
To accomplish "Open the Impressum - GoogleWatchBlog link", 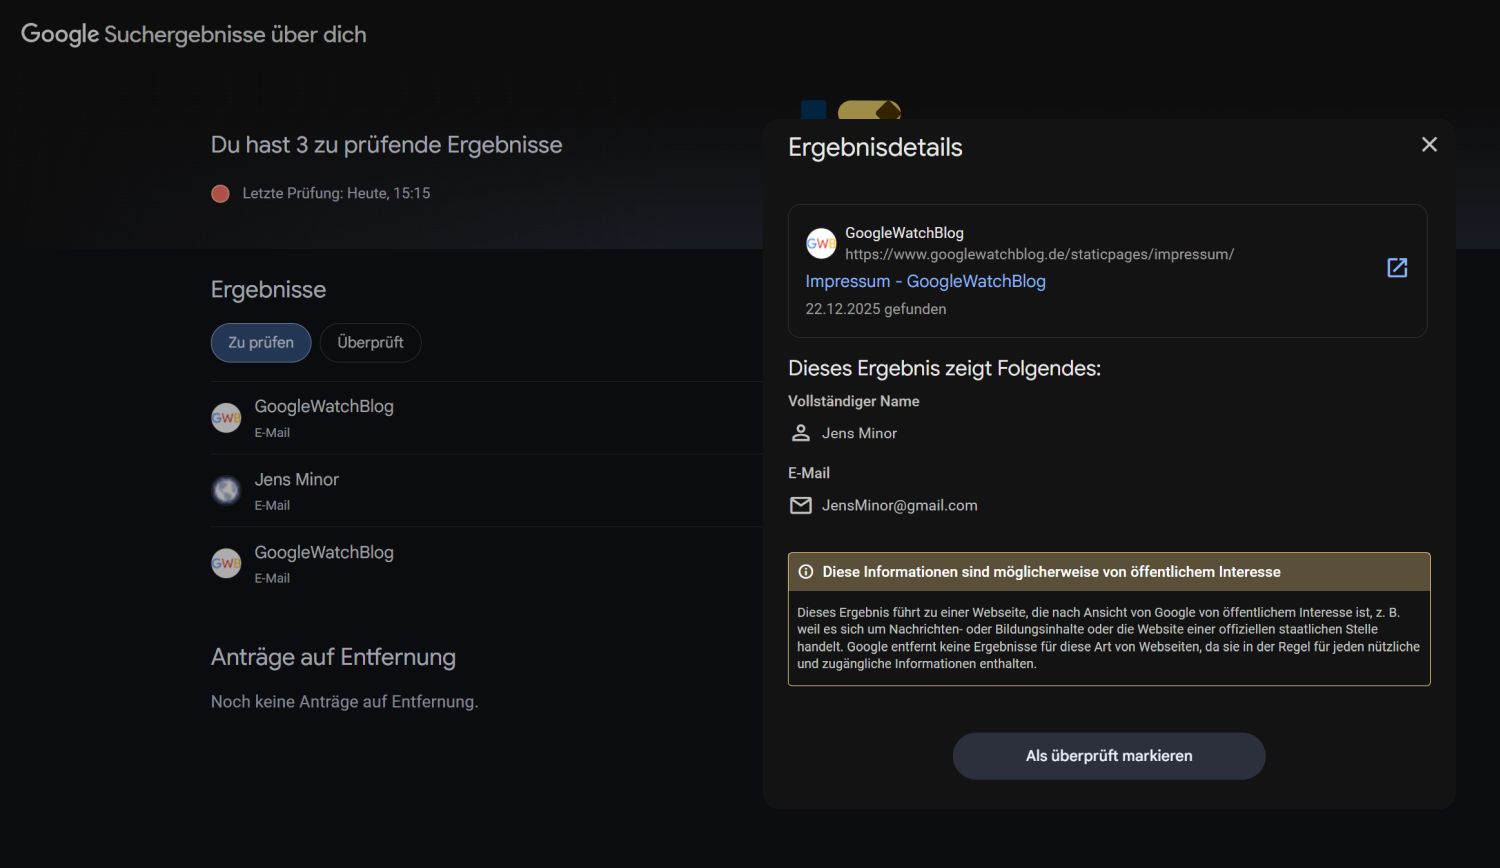I will click(x=925, y=282).
